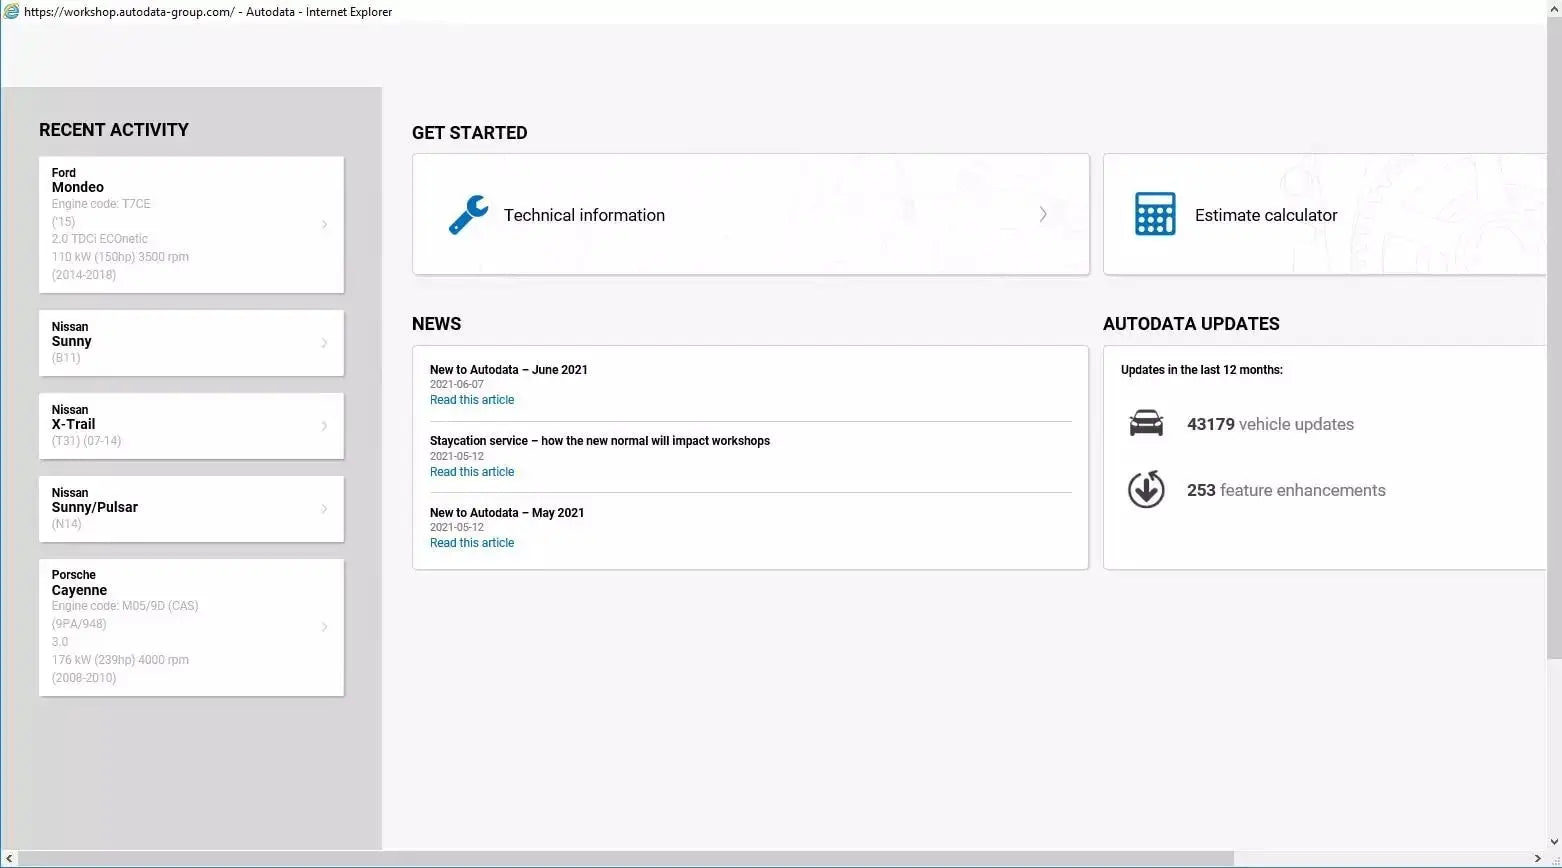Read the New to Autodata May 2021 article
Viewport: 1562px width, 868px height.
click(471, 542)
